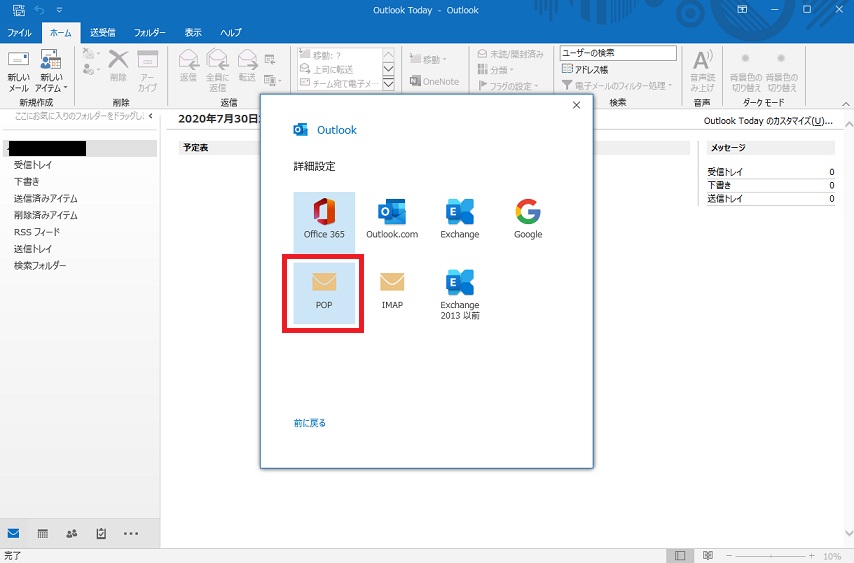Click the ユーザーの検索 search field
Viewport: 854px width, 563px height.
pyautogui.click(x=617, y=53)
